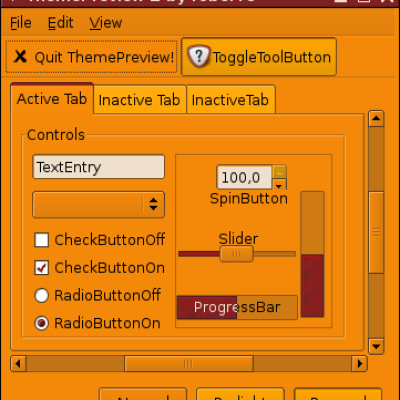Click the Slider handle
The width and height of the screenshot is (400, 400).
coord(237,254)
